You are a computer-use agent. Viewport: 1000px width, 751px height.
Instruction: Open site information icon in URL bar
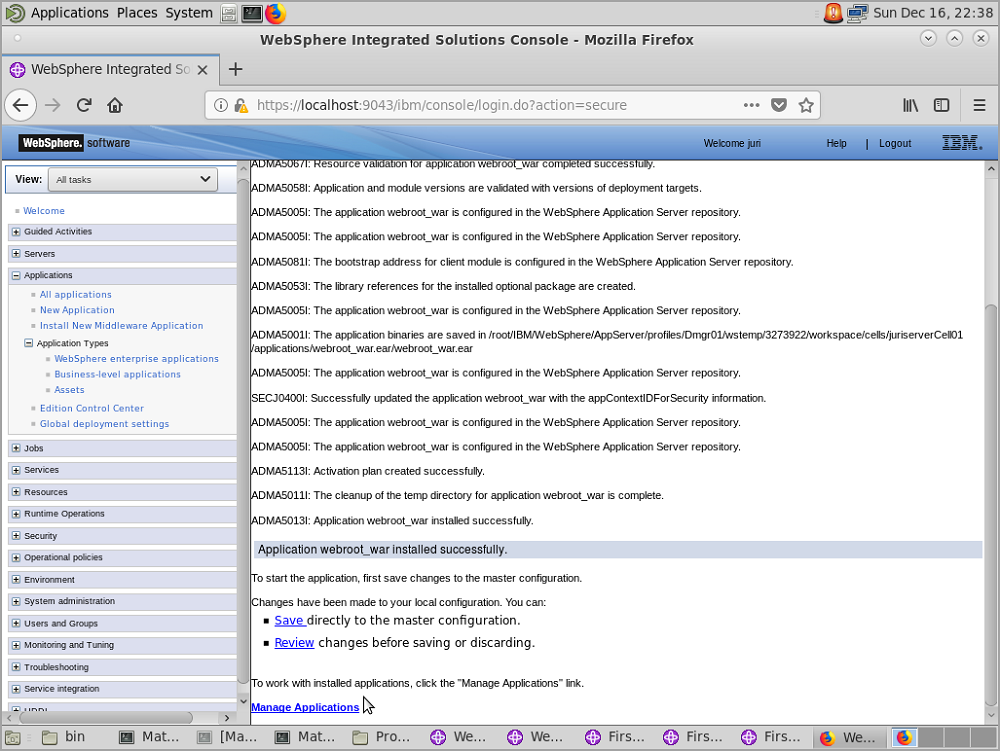click(221, 105)
